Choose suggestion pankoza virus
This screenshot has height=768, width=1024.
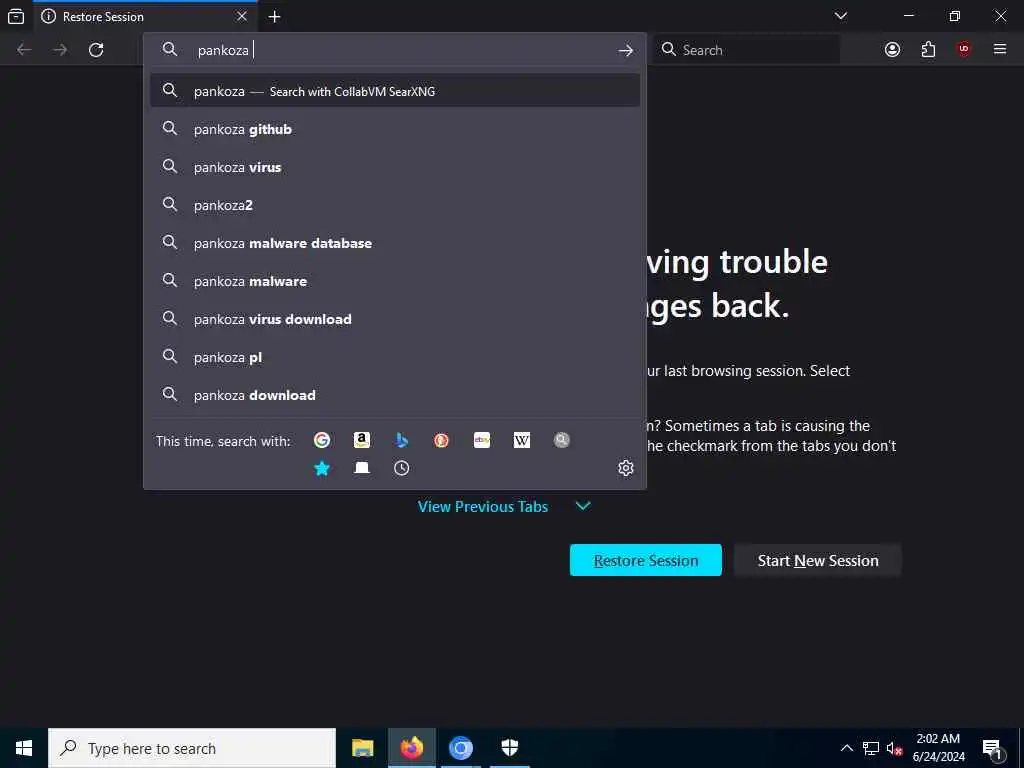point(394,167)
